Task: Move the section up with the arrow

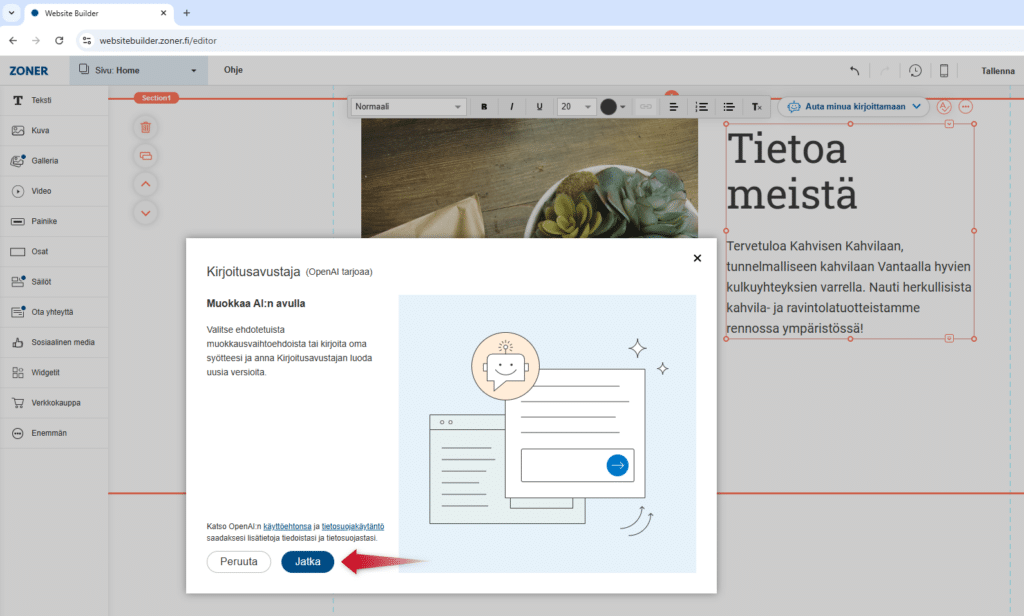Action: tap(146, 184)
